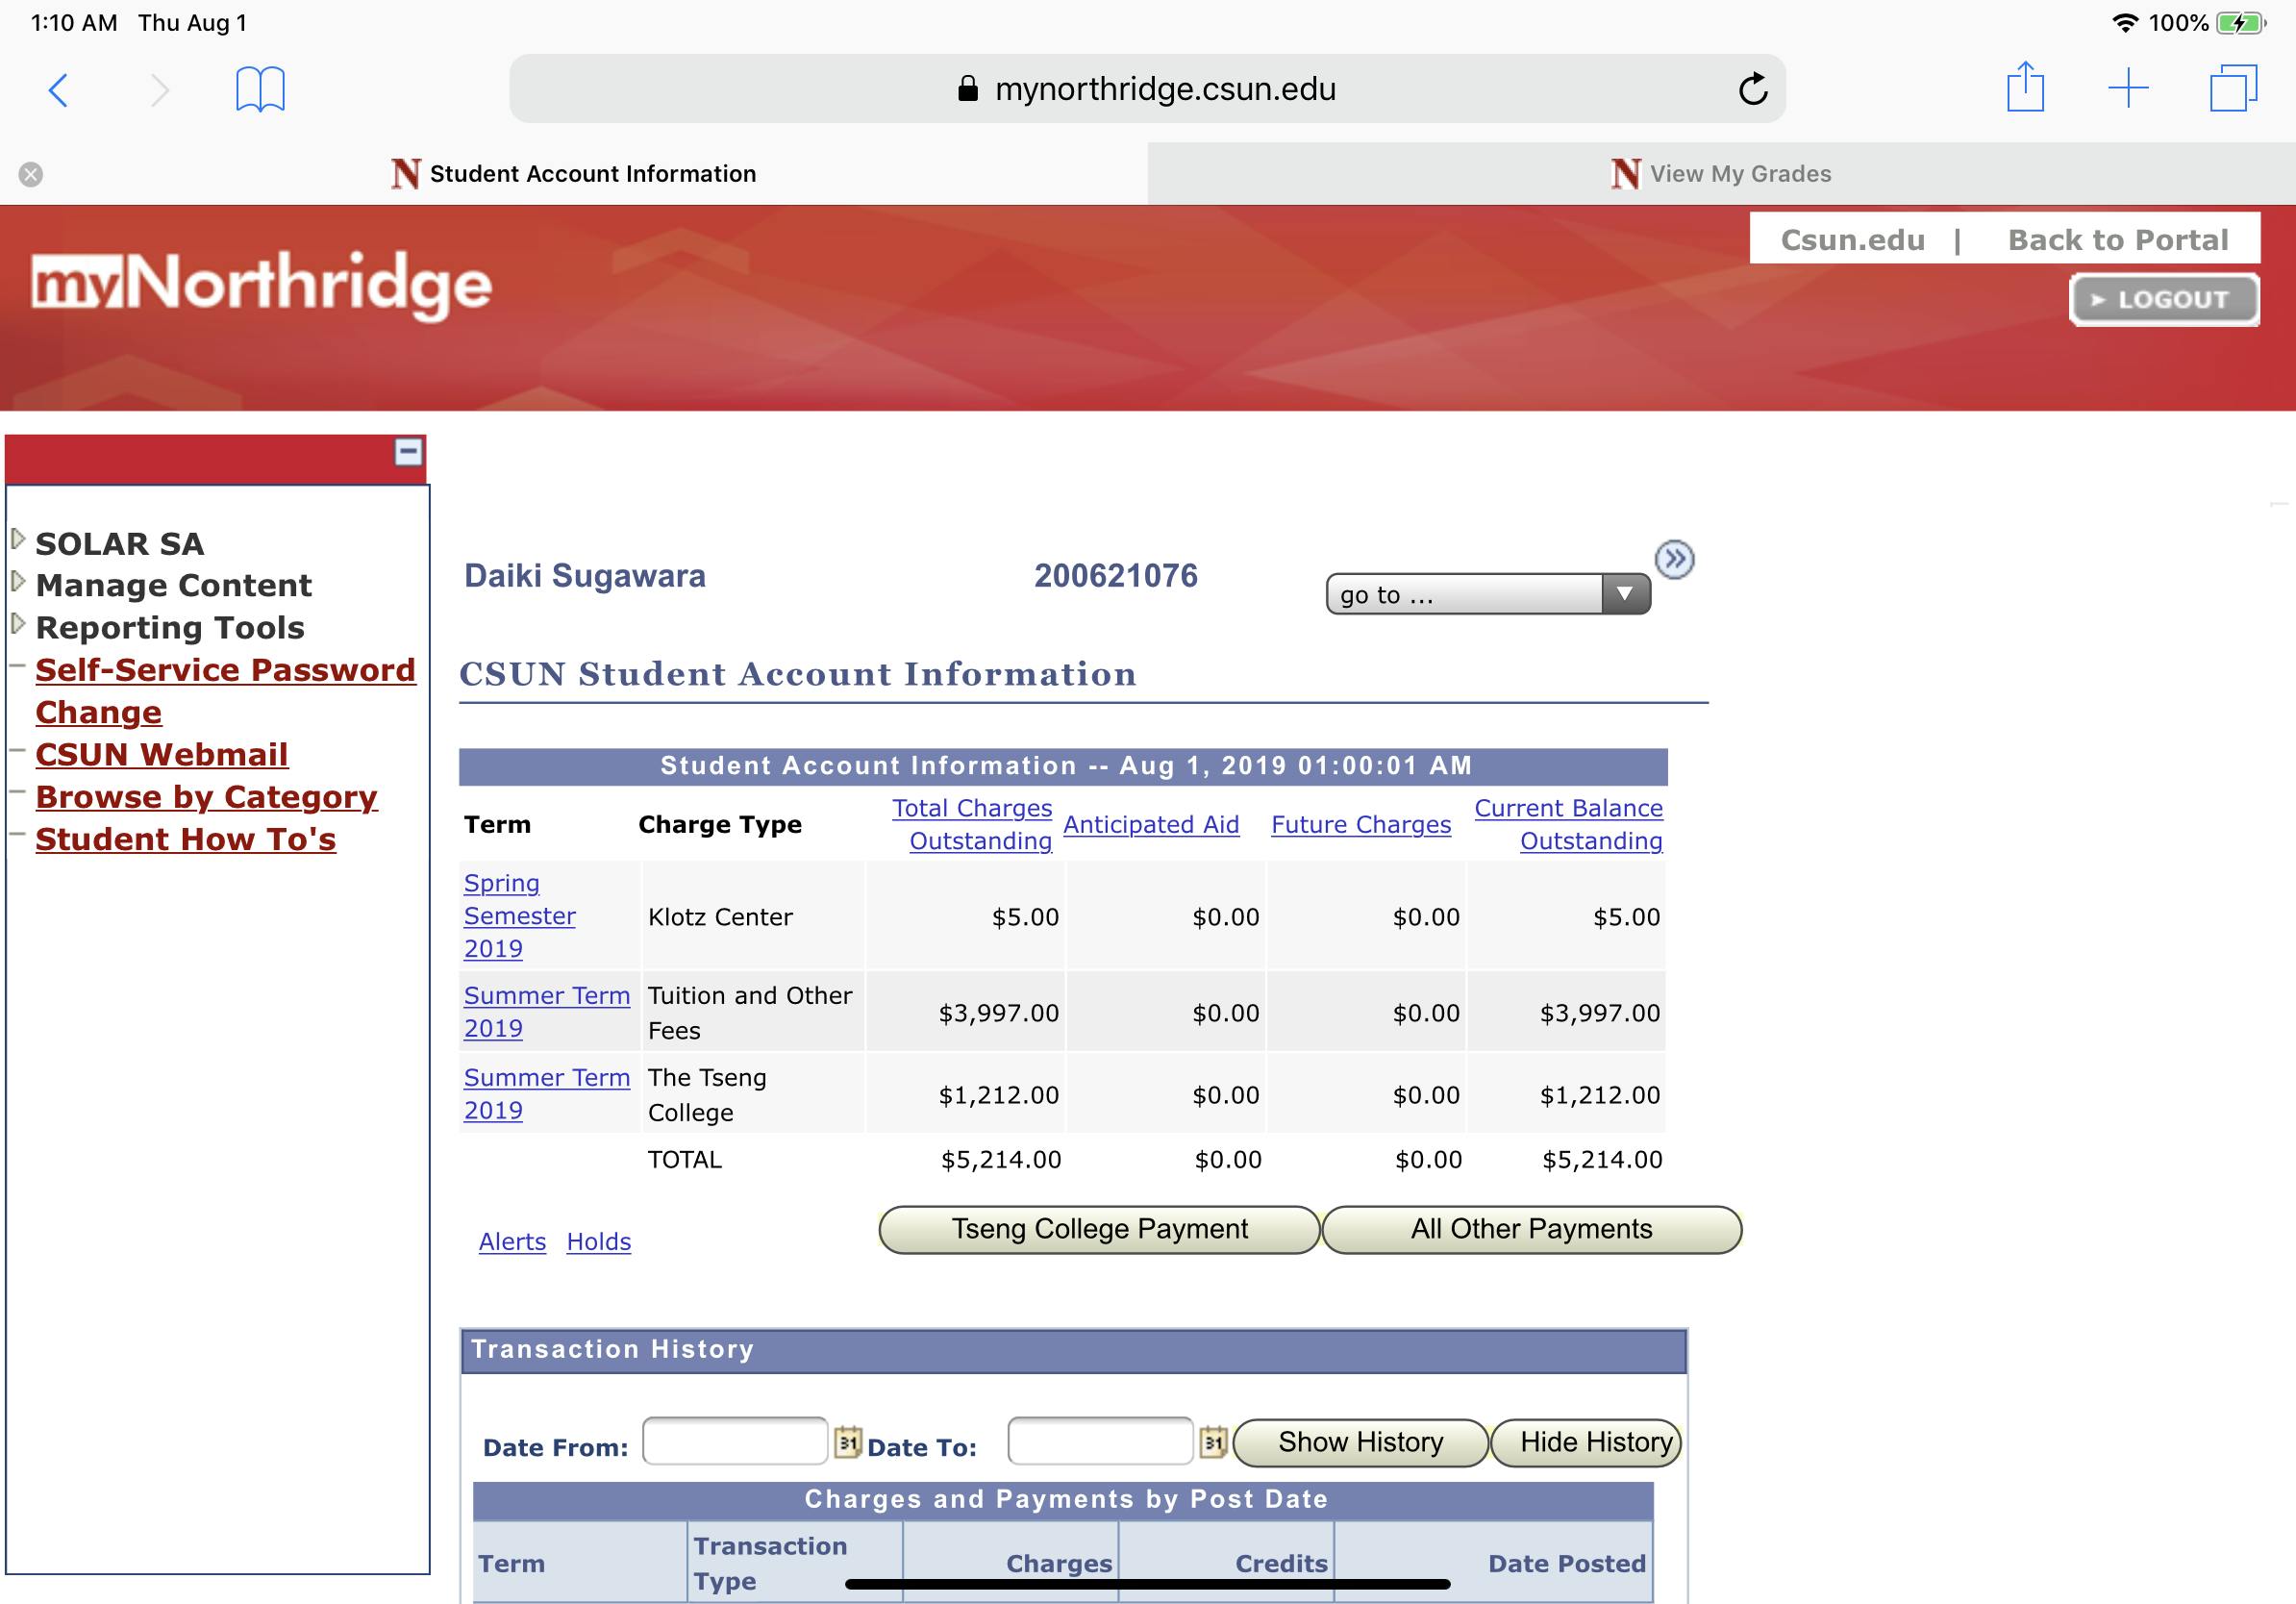Switch to View My Grades tab
Screen dimensions: 2296x1604
coord(1720,174)
